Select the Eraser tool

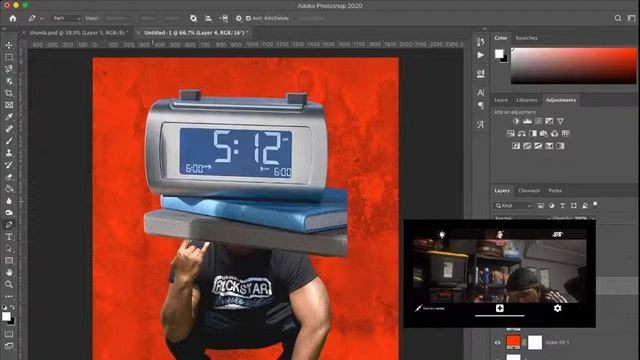pyautogui.click(x=9, y=177)
